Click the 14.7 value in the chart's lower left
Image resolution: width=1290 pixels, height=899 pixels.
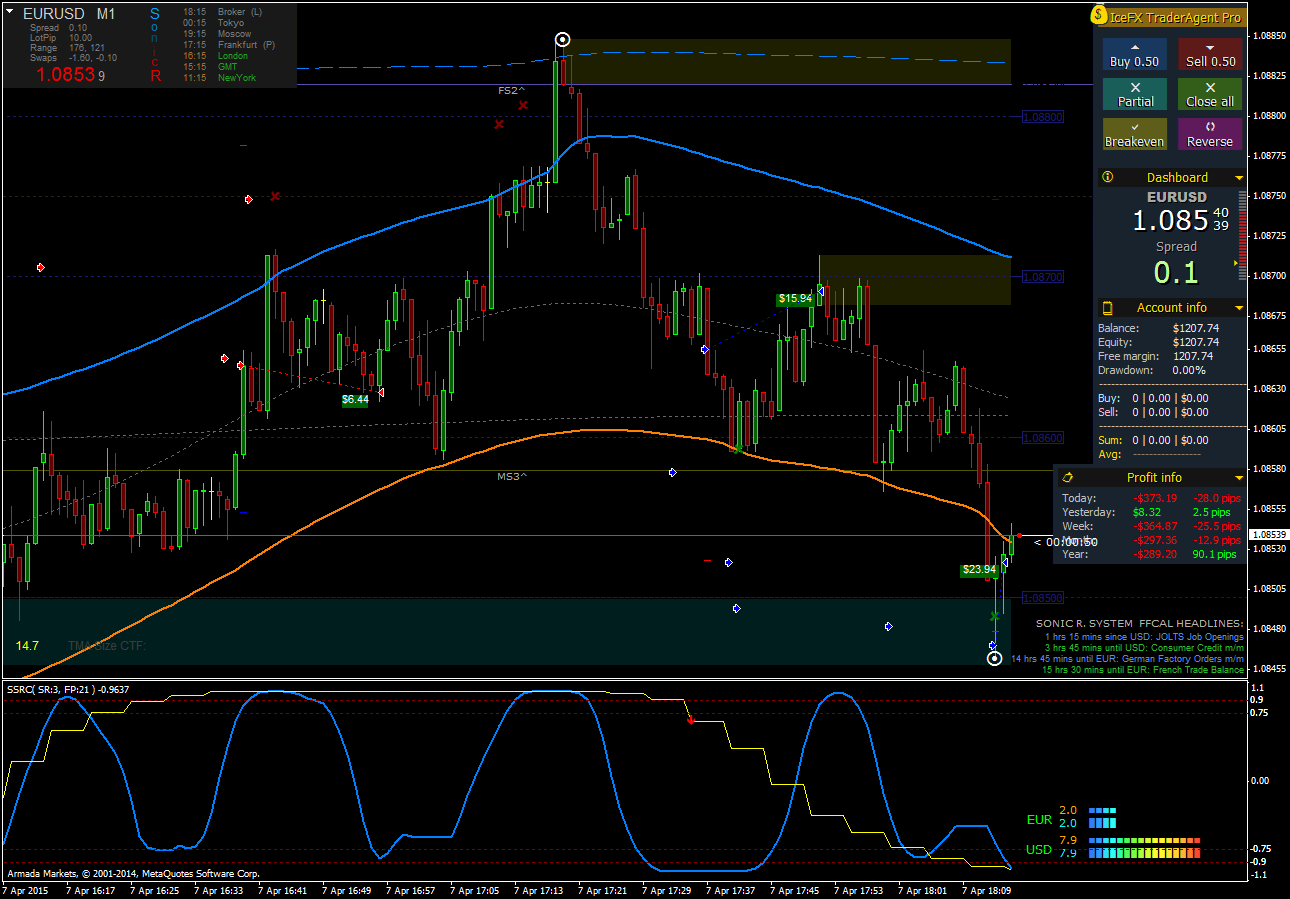(27, 646)
